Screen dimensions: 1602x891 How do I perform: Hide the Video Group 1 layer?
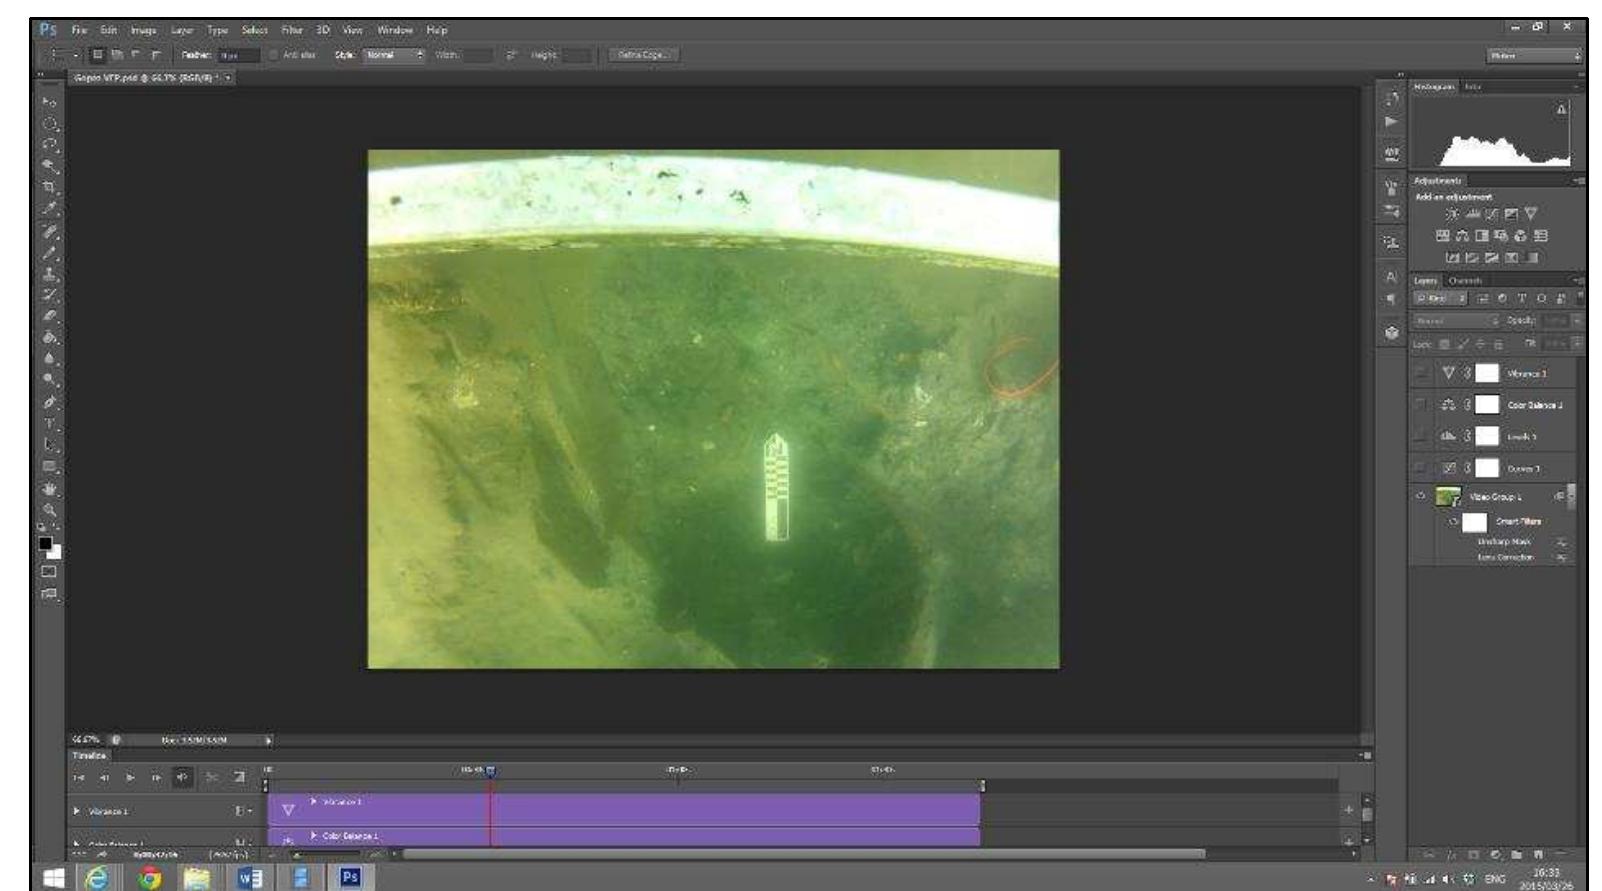(1421, 497)
